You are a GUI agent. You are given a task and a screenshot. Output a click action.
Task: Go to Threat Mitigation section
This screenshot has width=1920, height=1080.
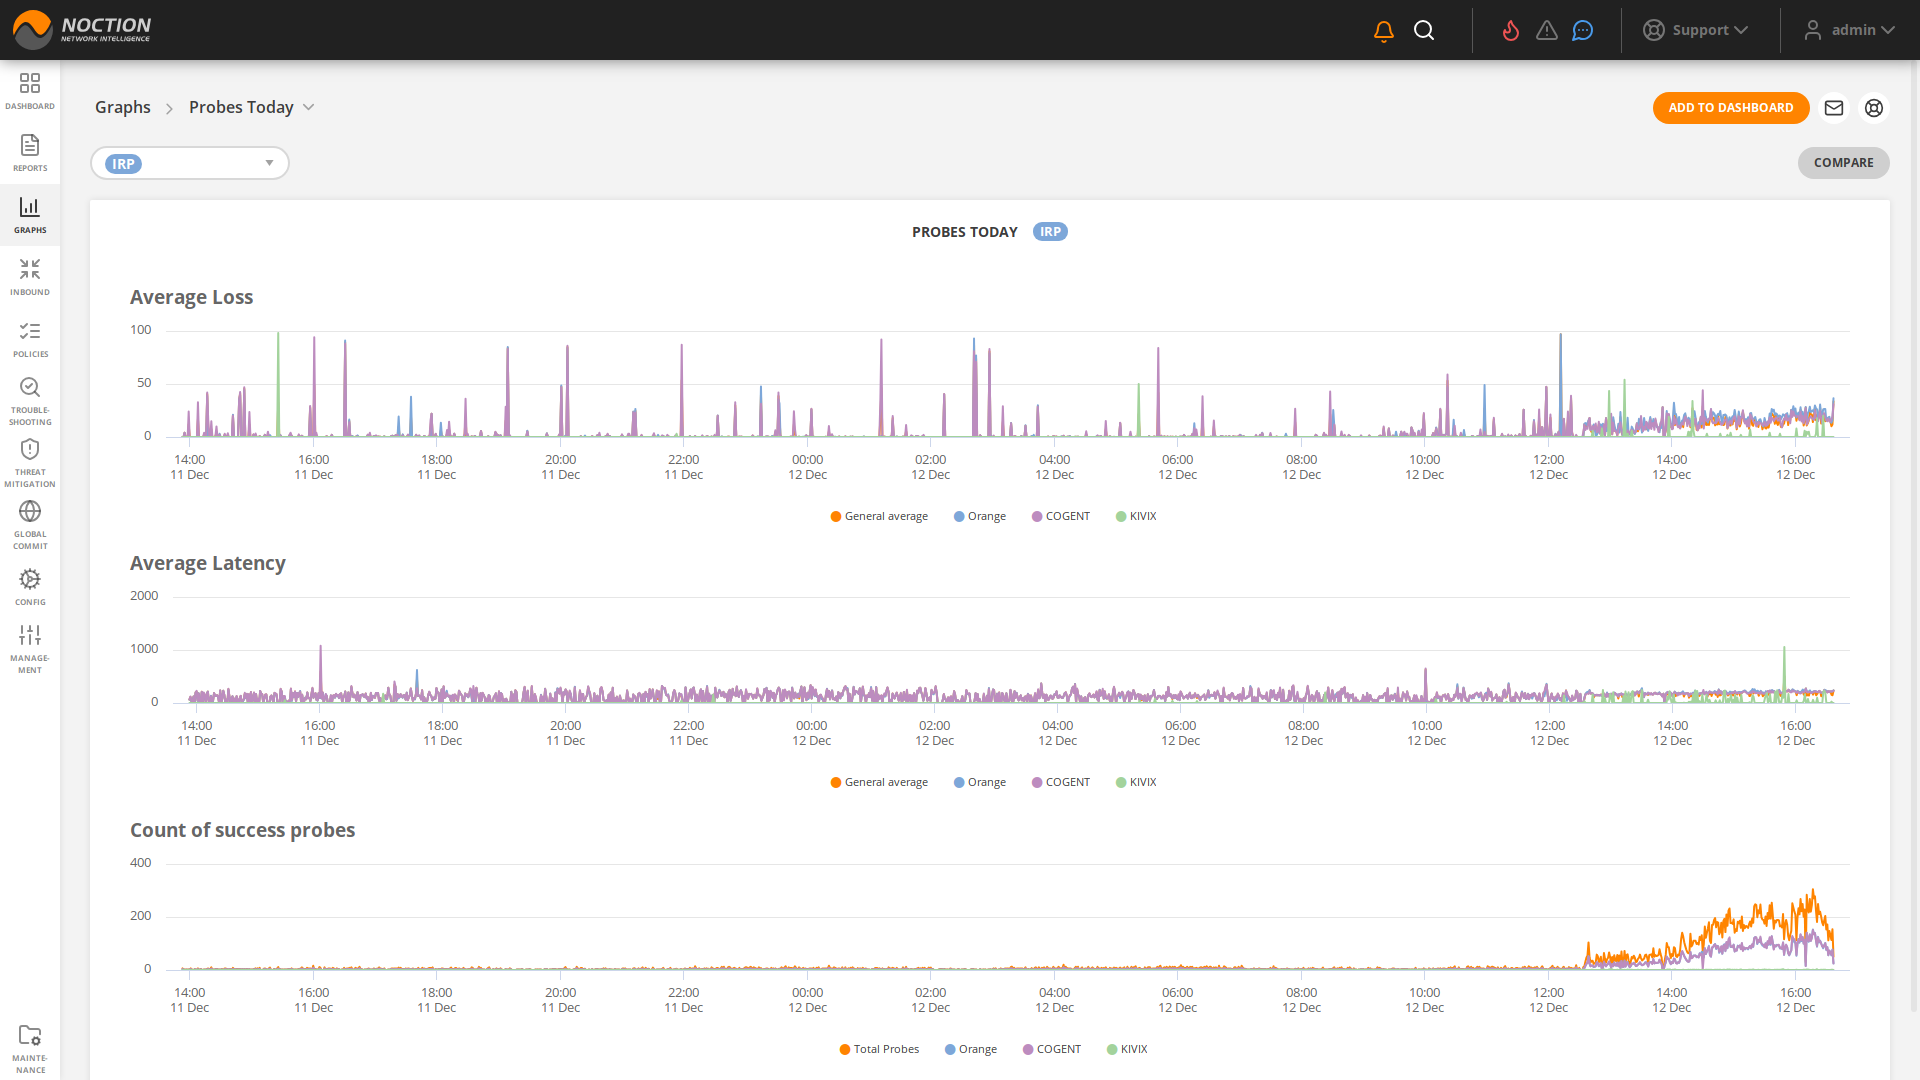point(30,463)
